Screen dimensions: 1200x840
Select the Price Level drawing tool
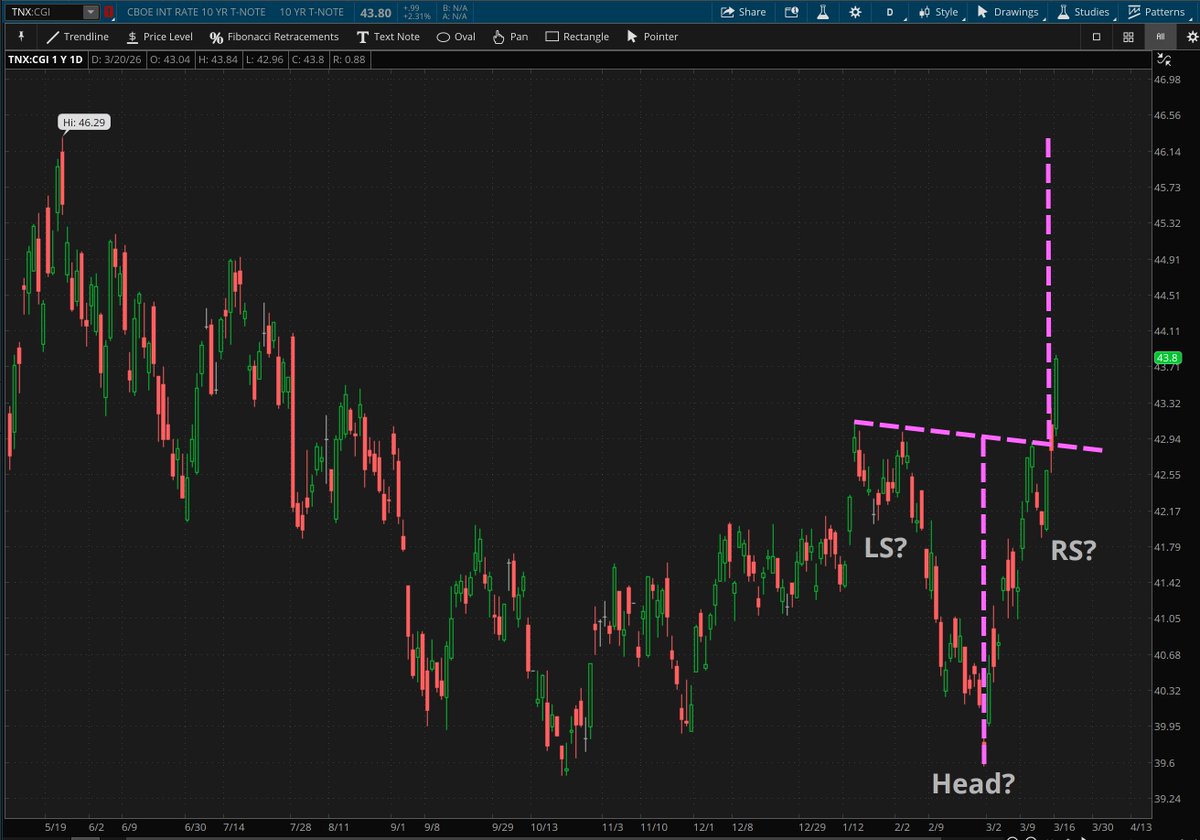click(x=159, y=36)
